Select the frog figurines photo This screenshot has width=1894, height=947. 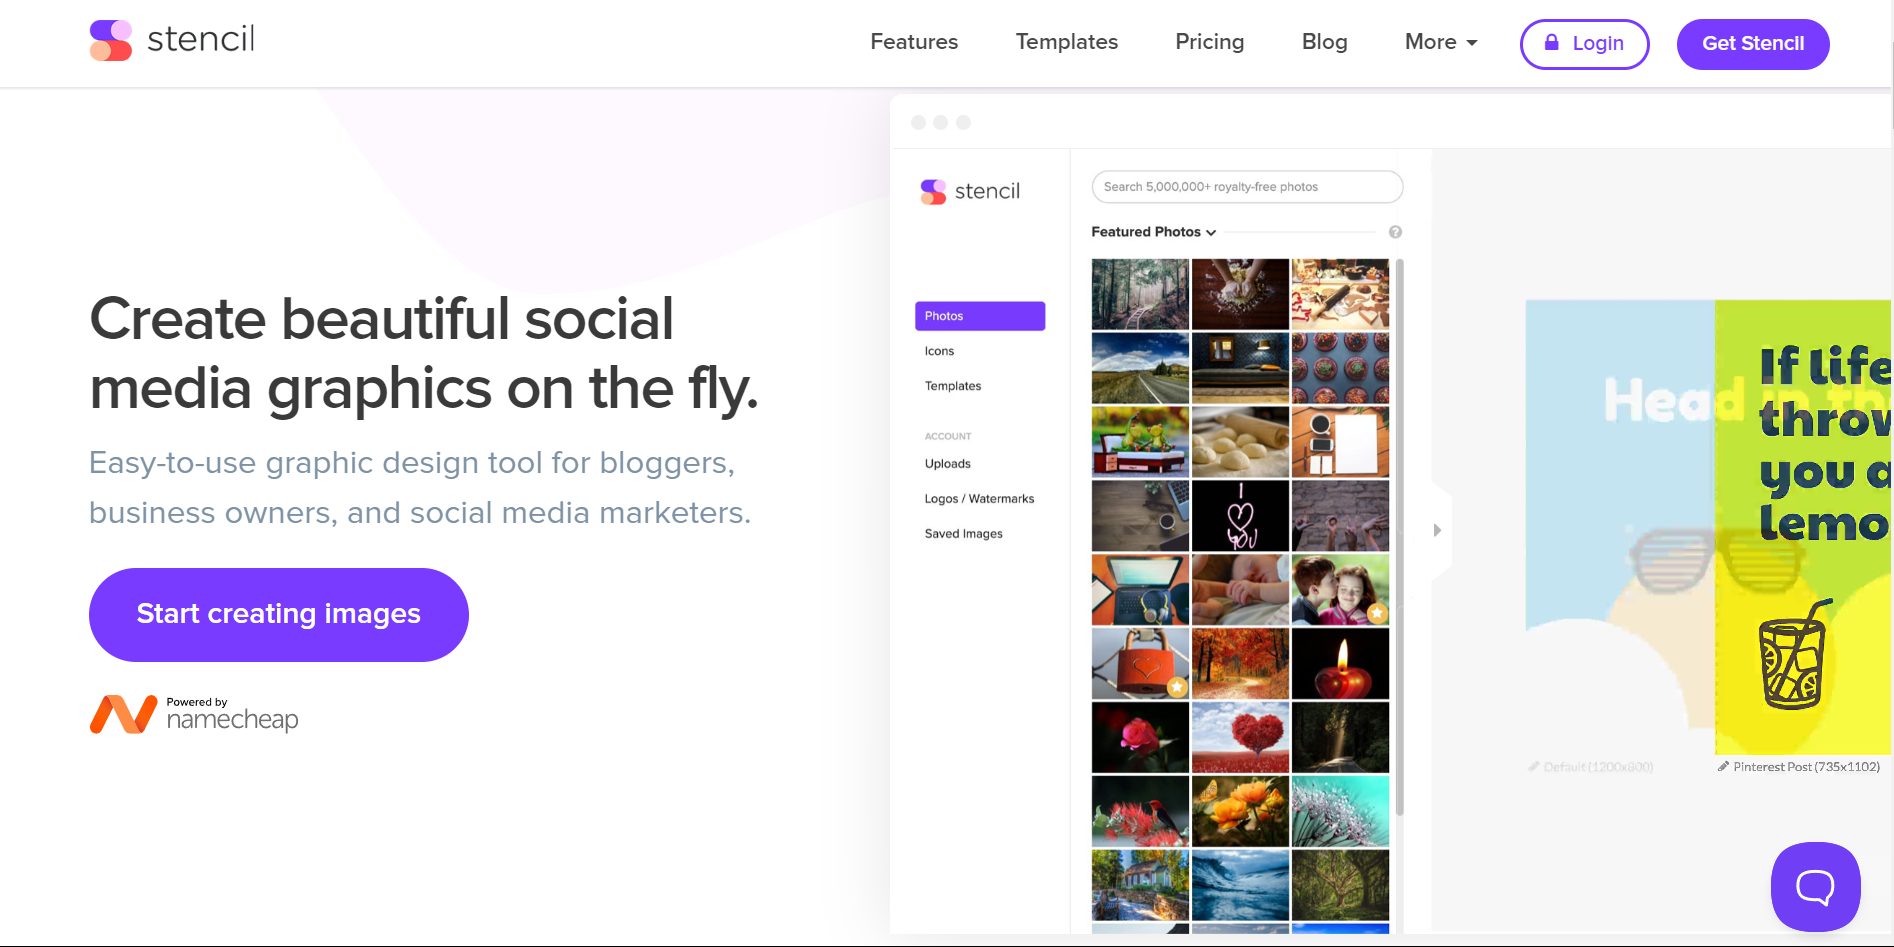1140,442
